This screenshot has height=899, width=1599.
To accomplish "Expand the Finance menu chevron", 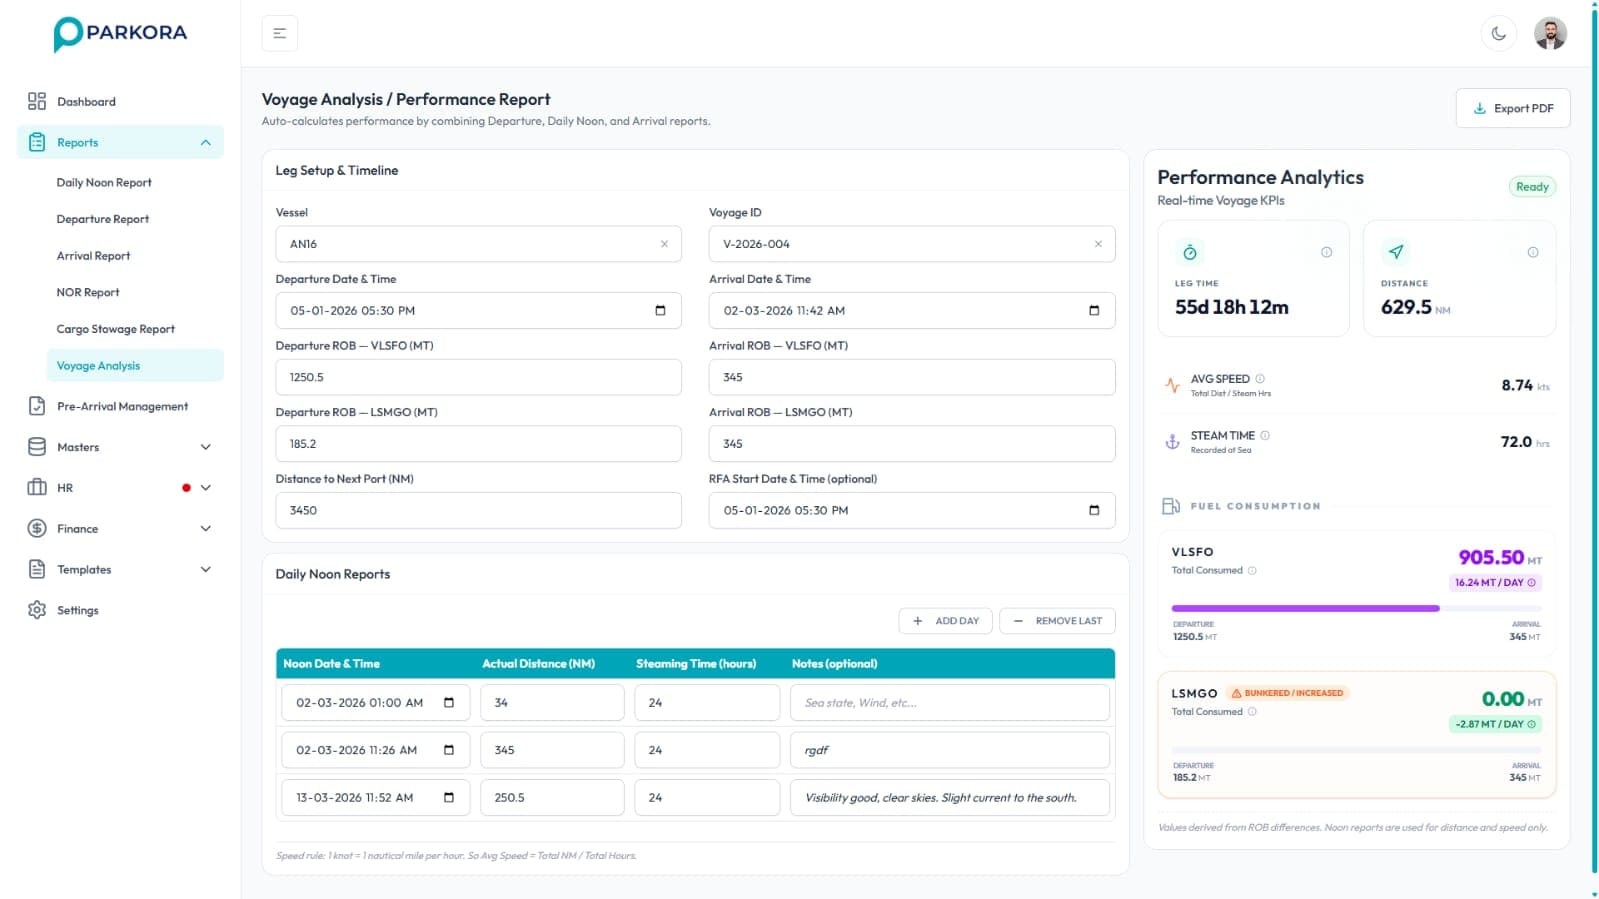I will [x=206, y=528].
